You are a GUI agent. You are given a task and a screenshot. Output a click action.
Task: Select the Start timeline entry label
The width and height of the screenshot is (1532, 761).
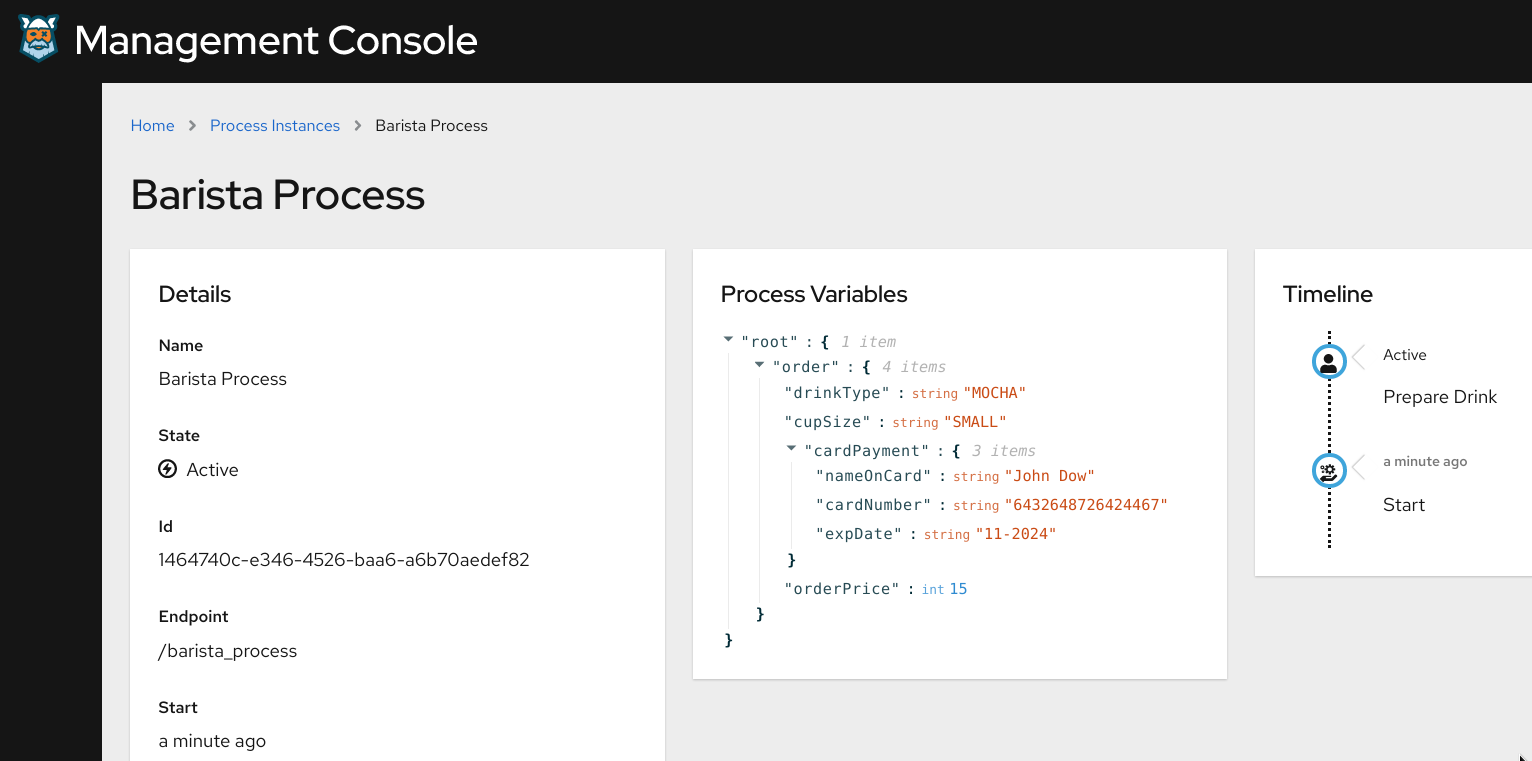(1403, 505)
